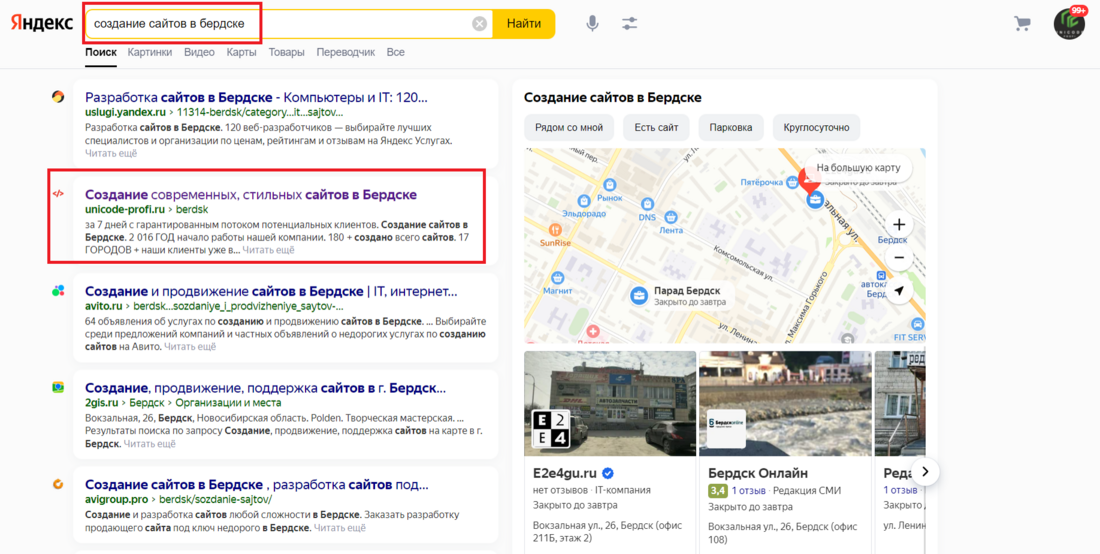The image size is (1100, 554).
Task: Select the SunRise marker on map
Action: click(556, 229)
